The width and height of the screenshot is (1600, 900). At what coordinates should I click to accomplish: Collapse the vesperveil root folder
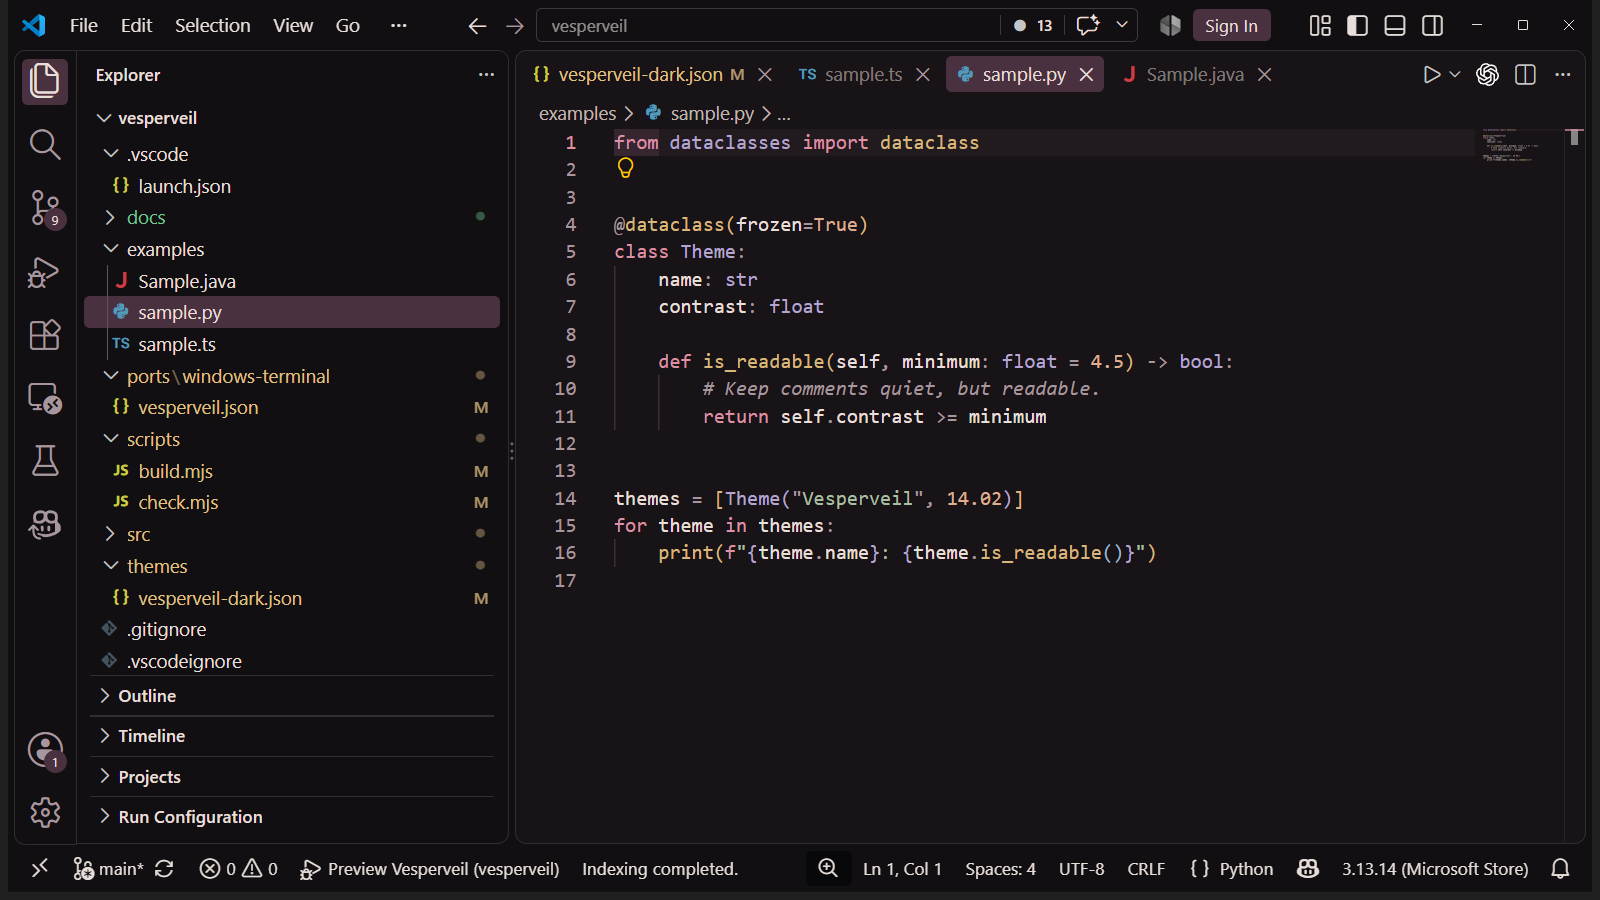tap(104, 118)
